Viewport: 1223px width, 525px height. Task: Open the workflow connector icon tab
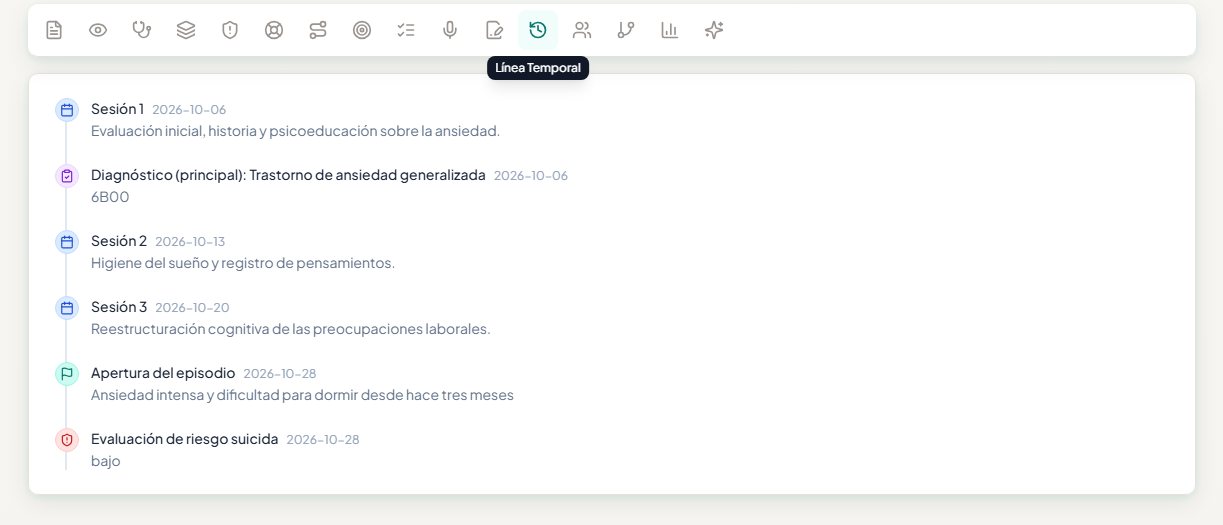point(318,30)
